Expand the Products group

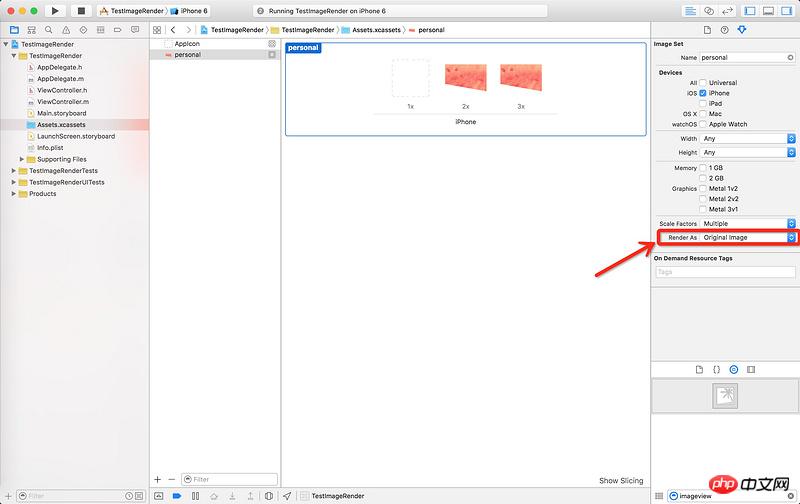tap(14, 194)
